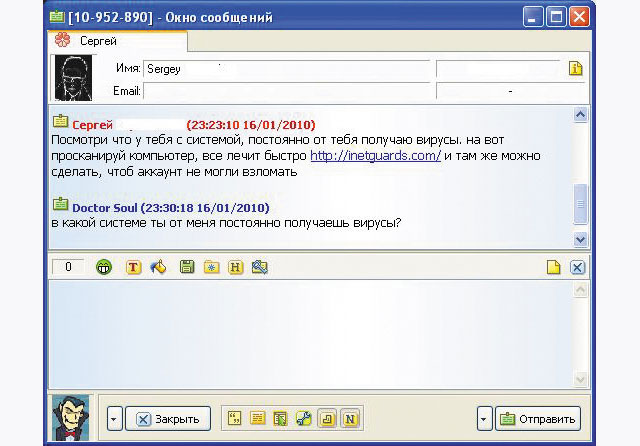Open the paint bucket background color tool

(158, 267)
